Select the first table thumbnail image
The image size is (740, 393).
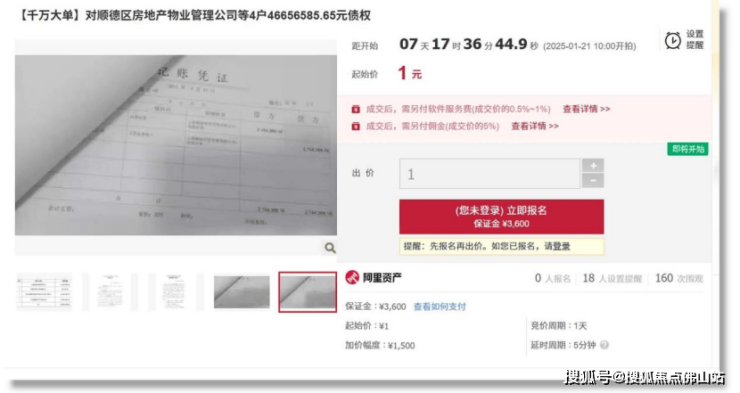click(44, 292)
